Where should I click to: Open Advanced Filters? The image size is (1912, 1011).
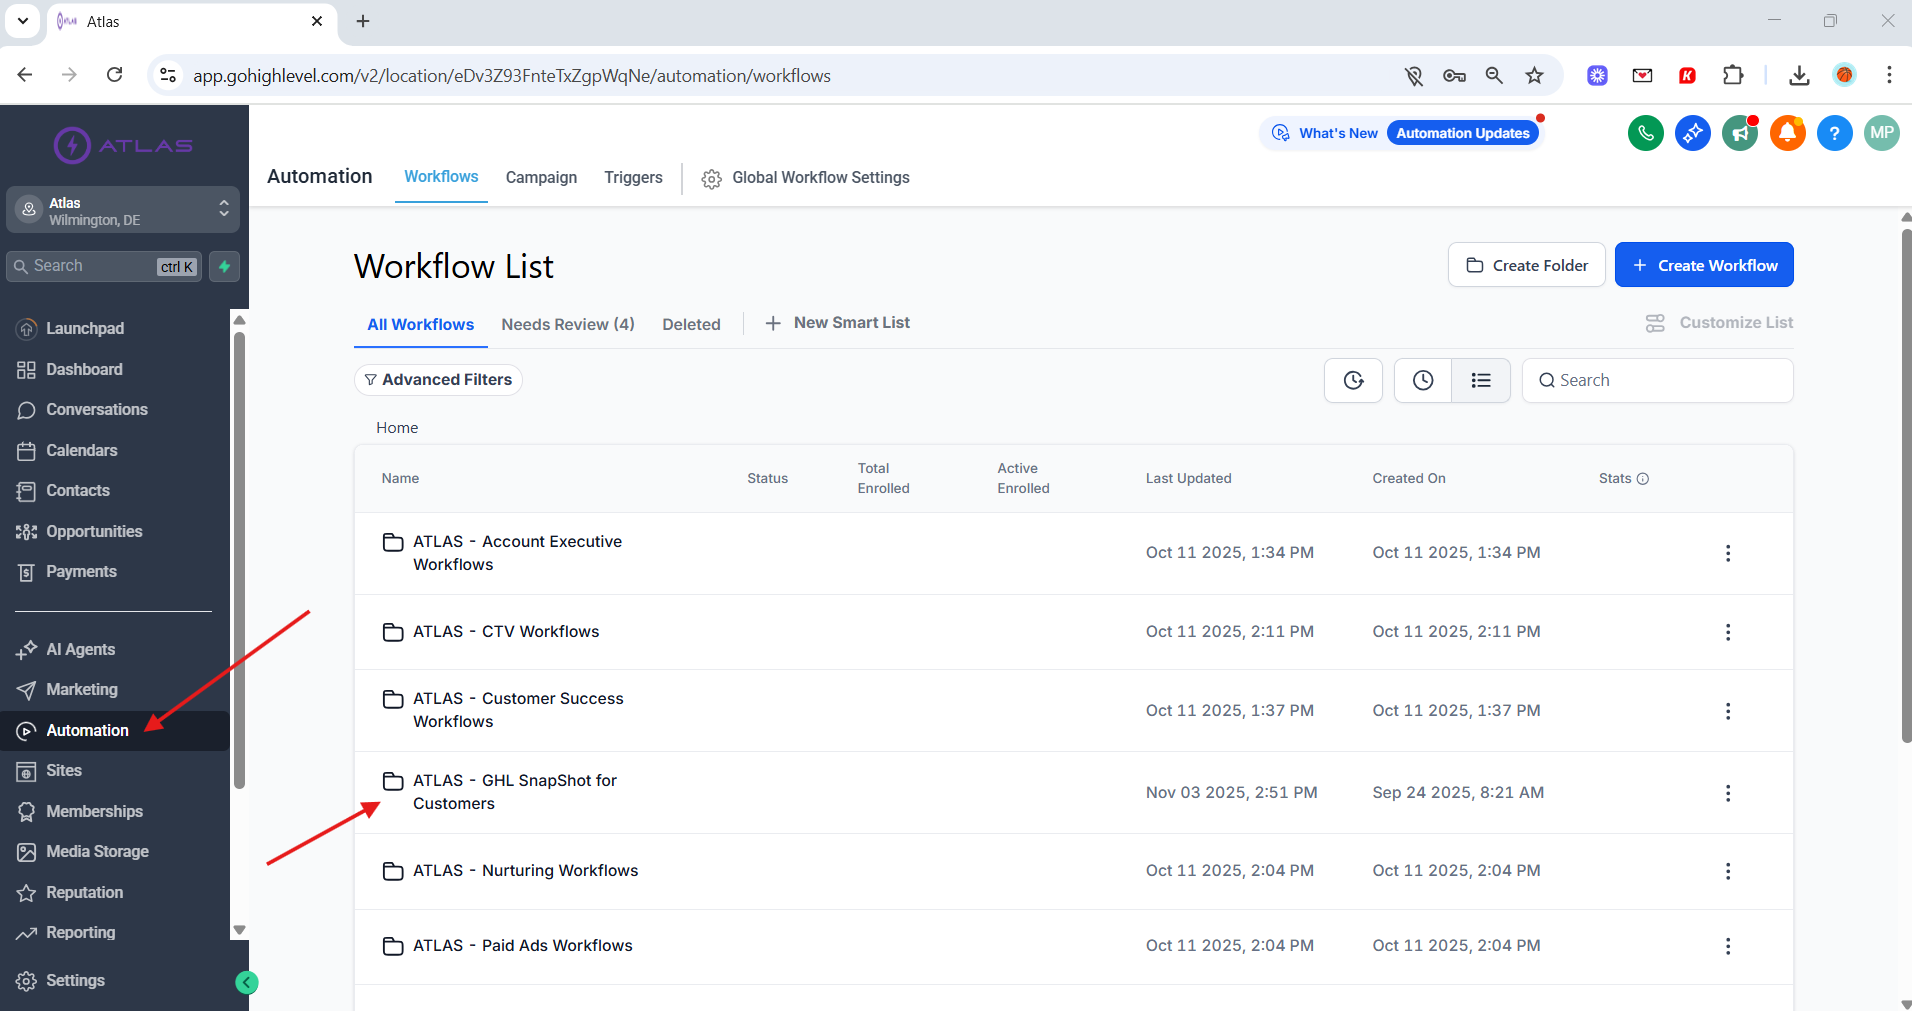click(438, 380)
